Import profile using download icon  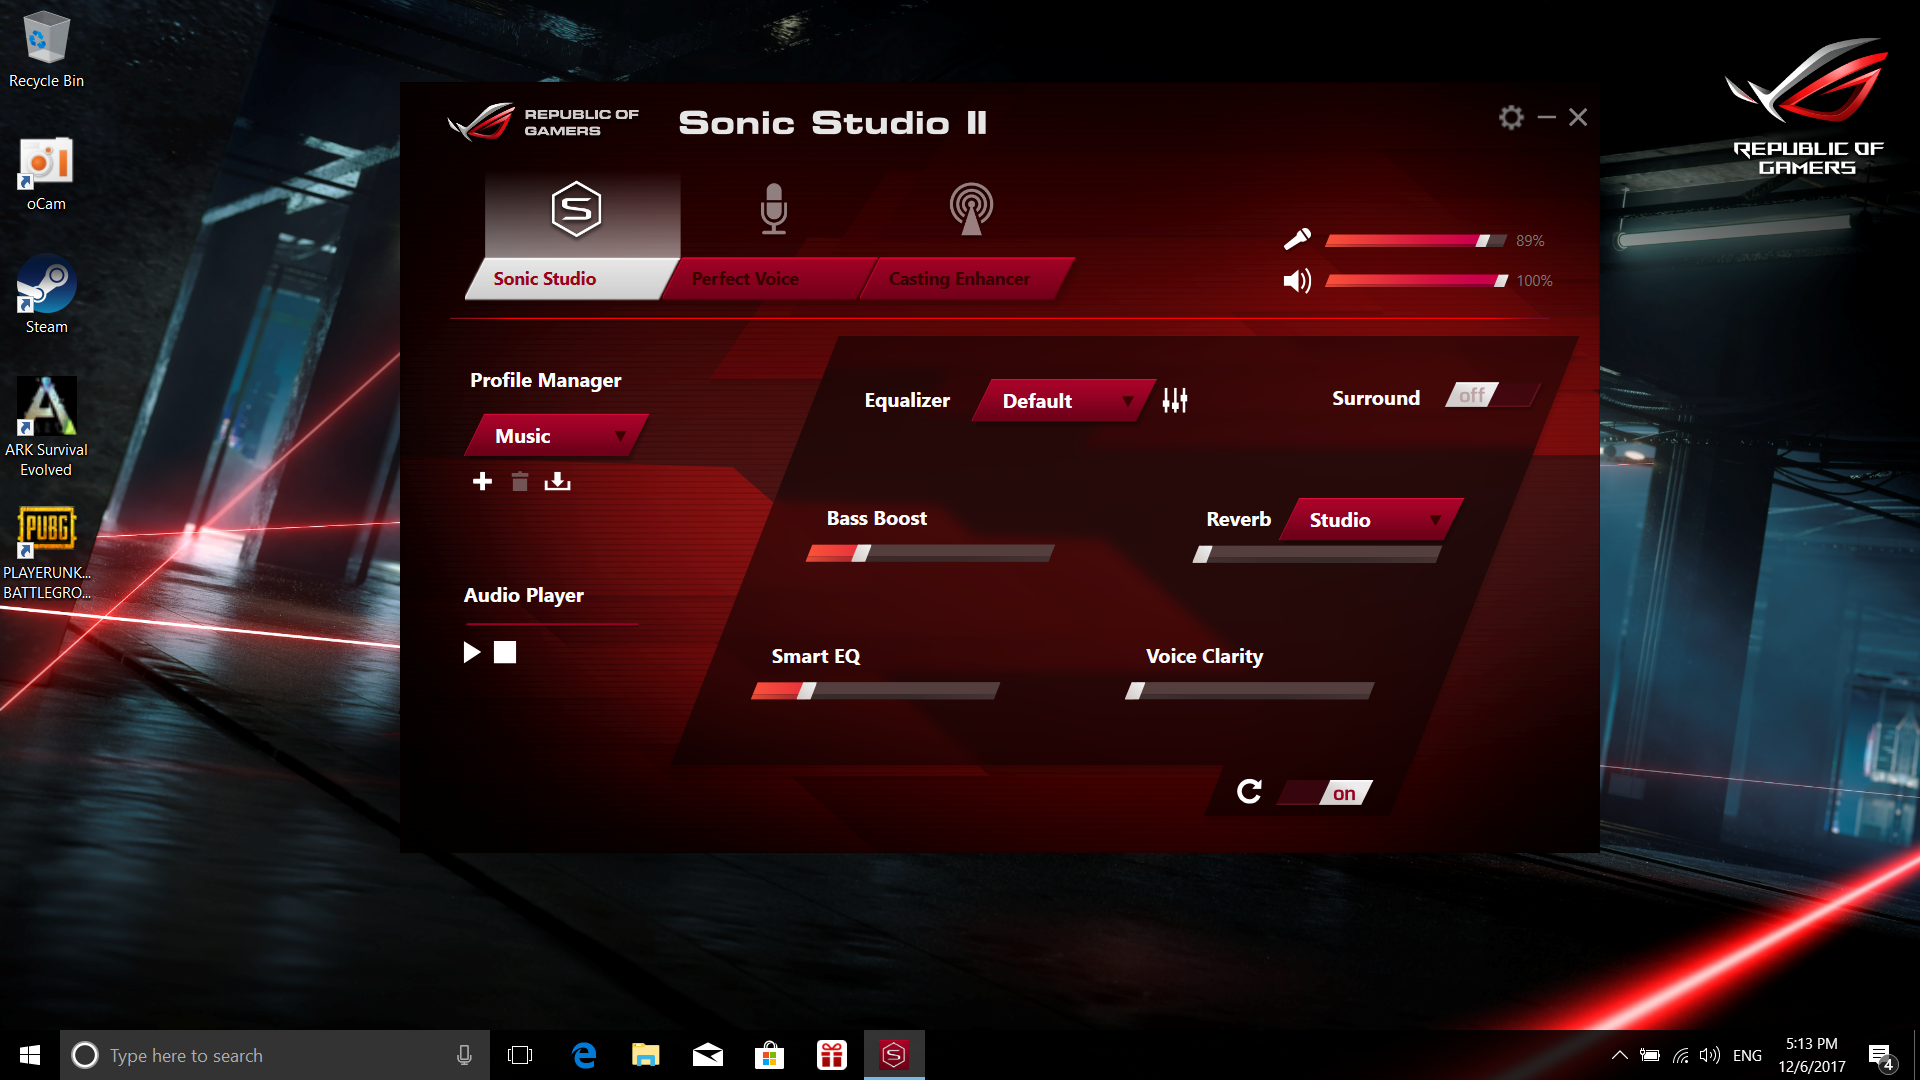[x=557, y=482]
